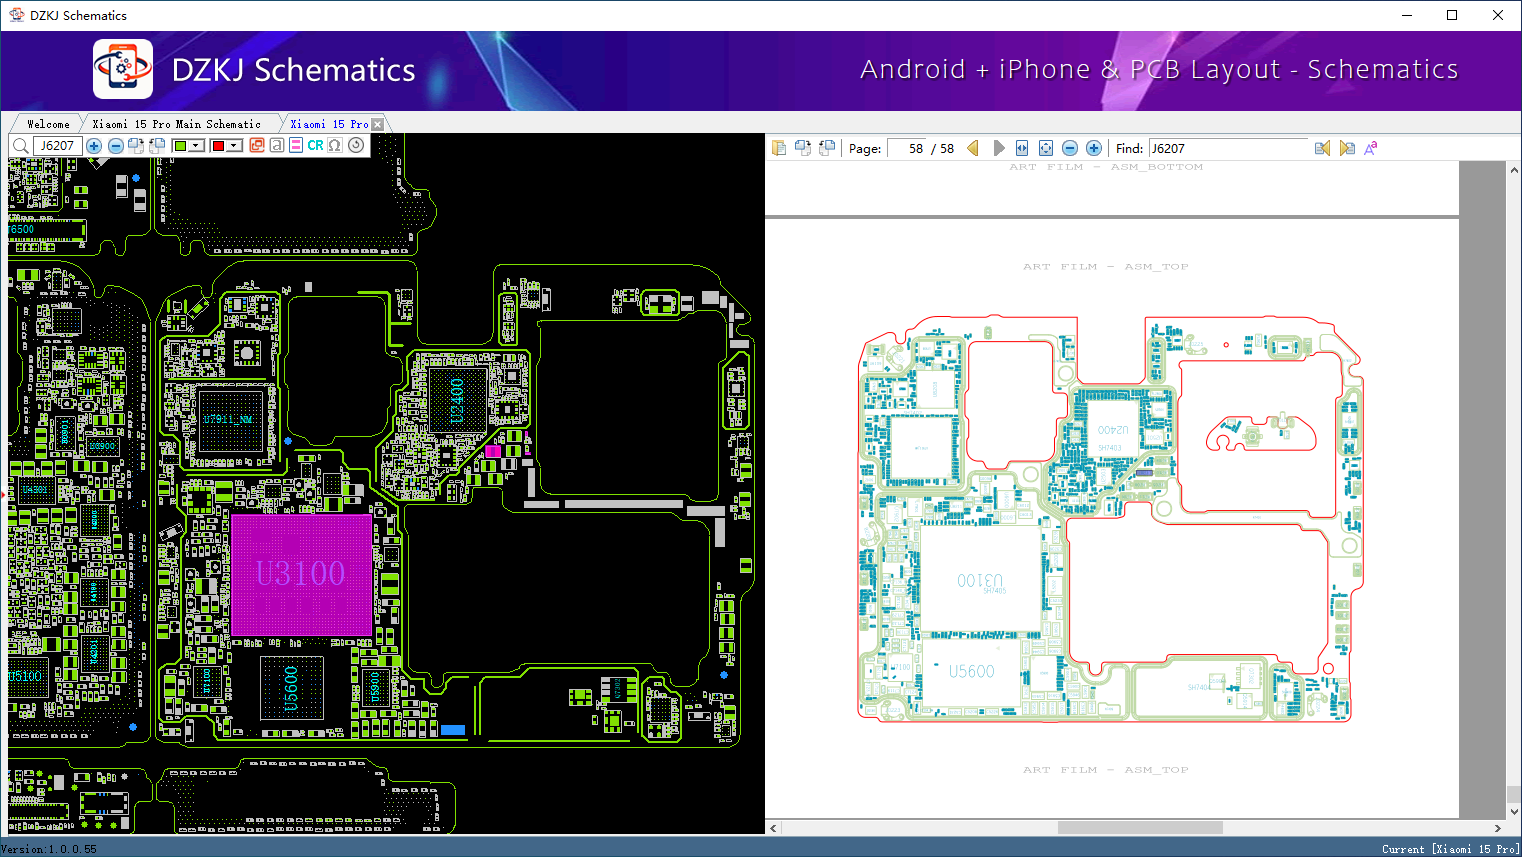Click the green color swatch
Screen dimensions: 1522x857
point(181,146)
